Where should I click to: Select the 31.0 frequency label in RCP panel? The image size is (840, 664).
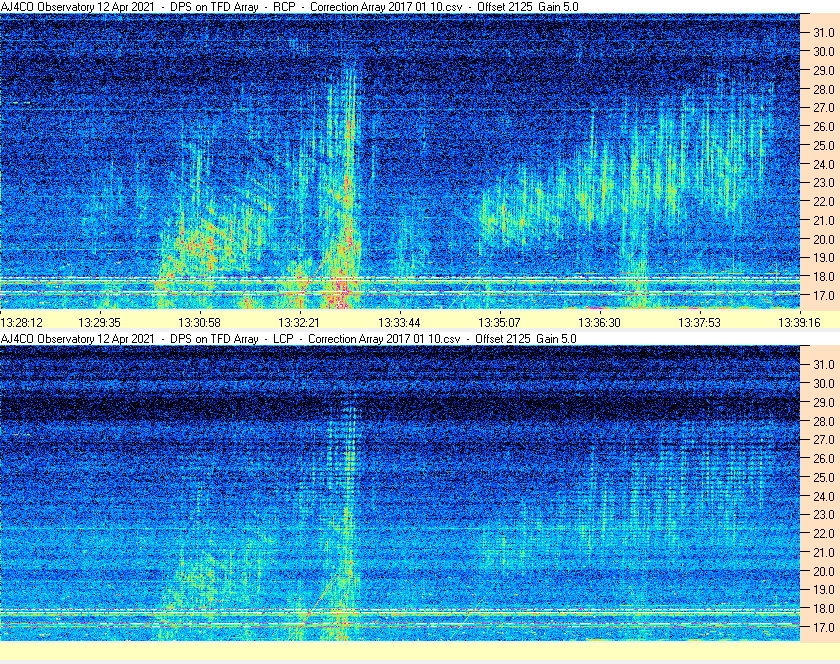(x=823, y=32)
